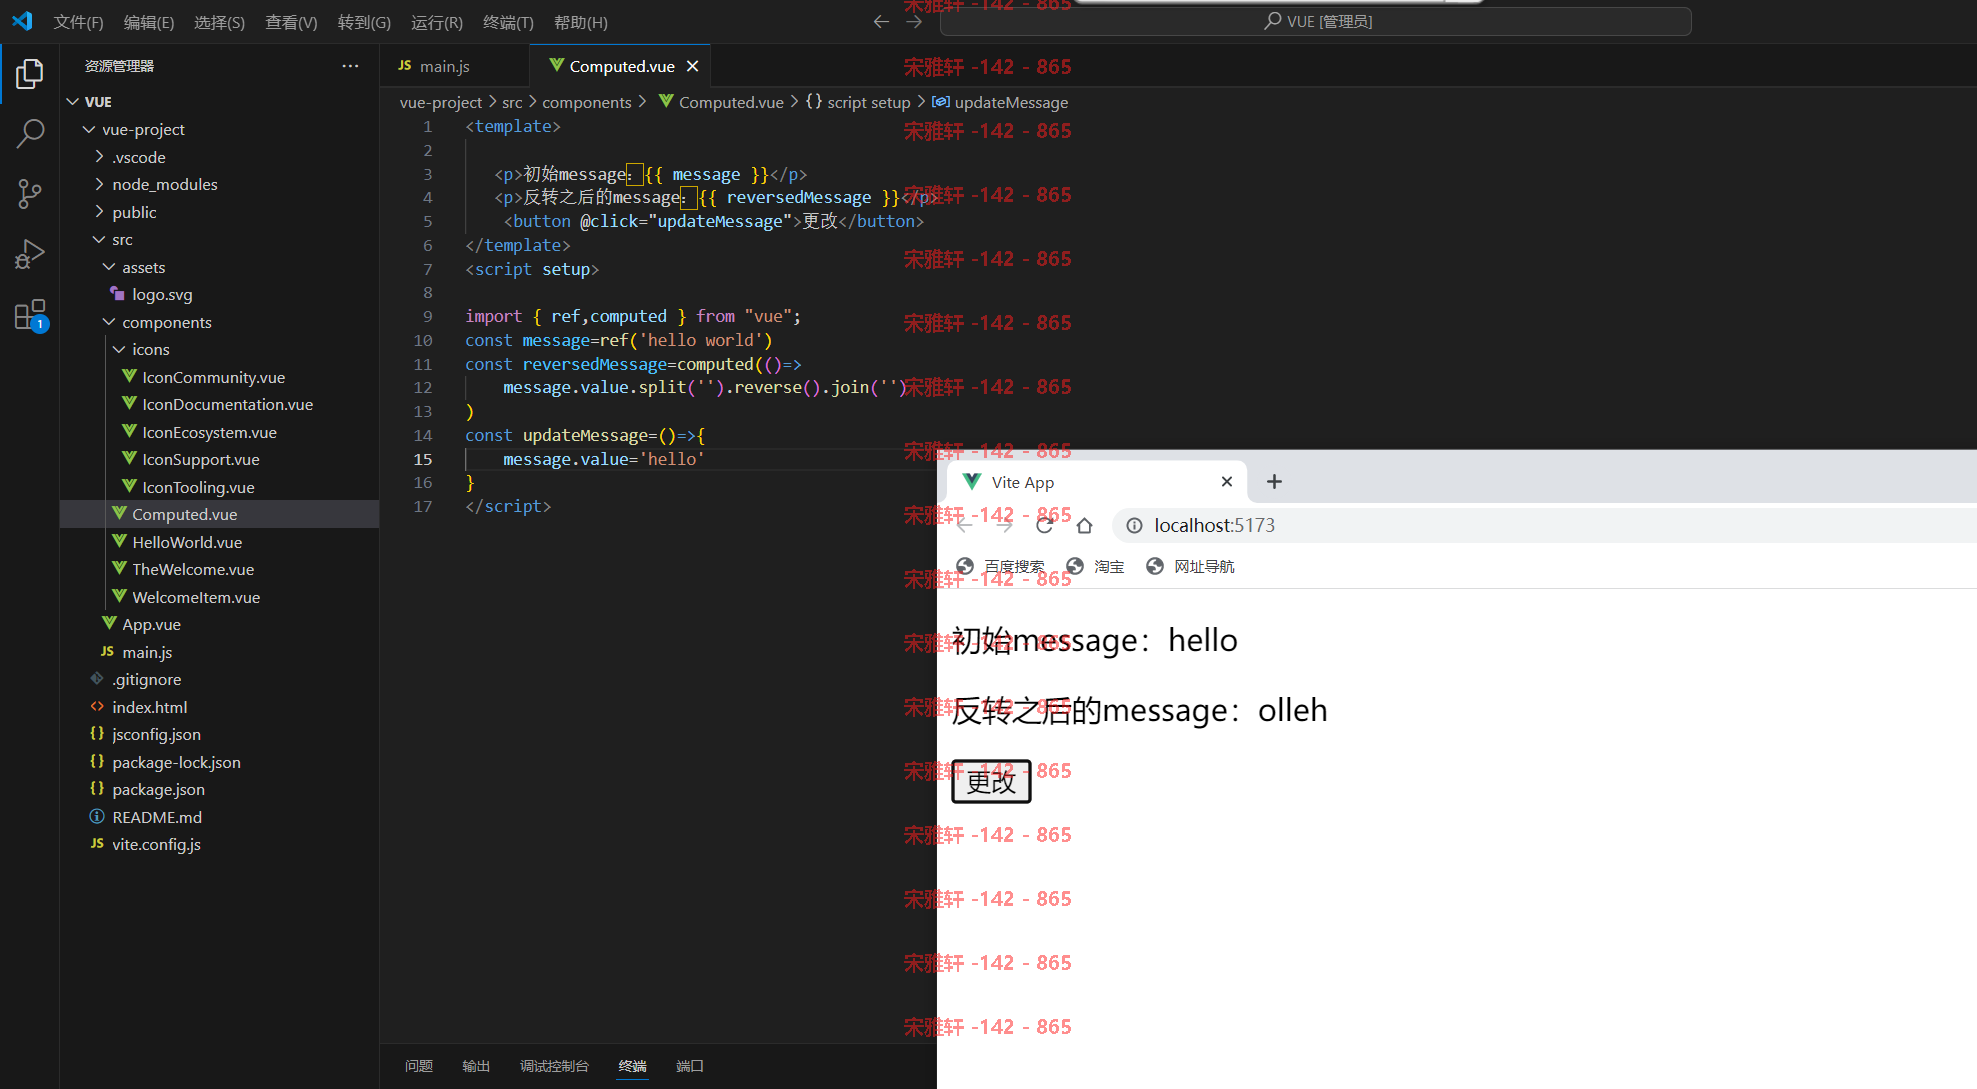Image resolution: width=1977 pixels, height=1089 pixels.
Task: Open vite.config.js file
Action: coord(220,844)
